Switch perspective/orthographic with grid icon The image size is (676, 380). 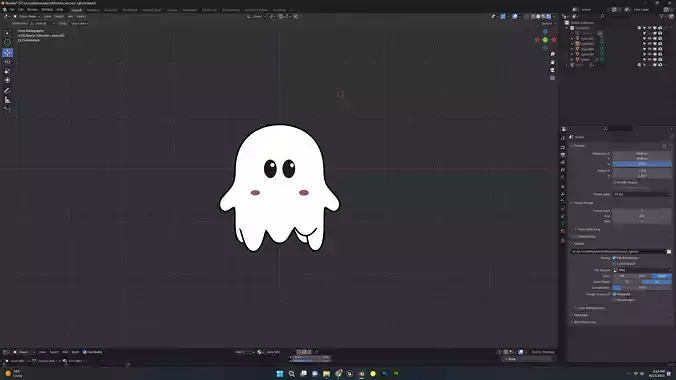tap(552, 78)
